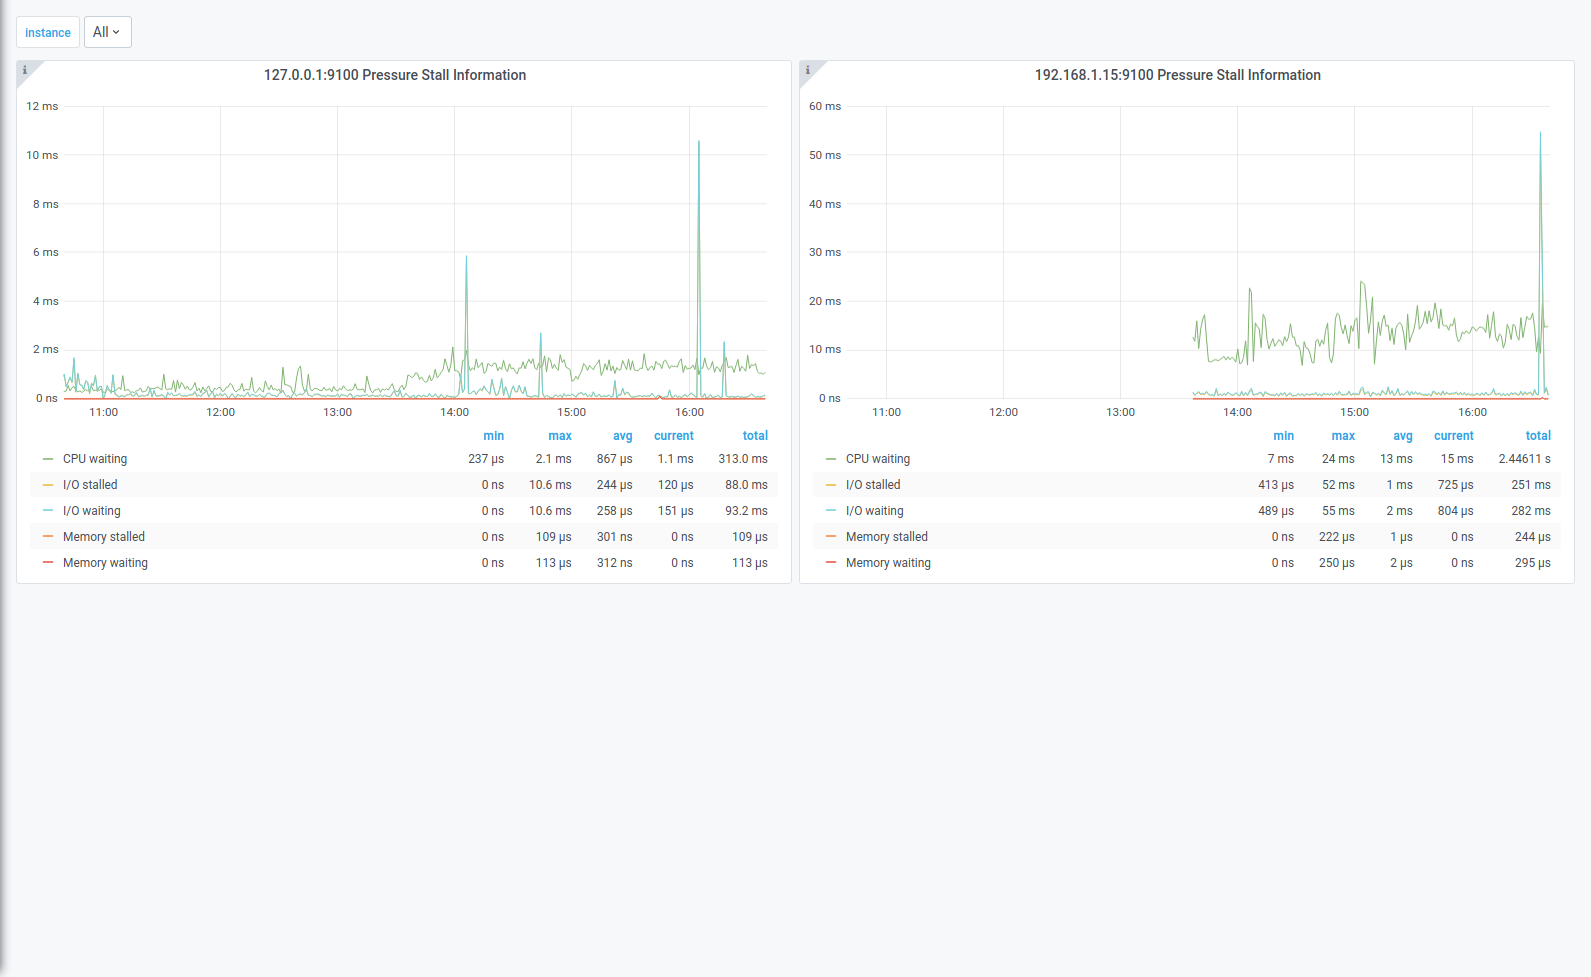The width and height of the screenshot is (1591, 977).
Task: Click yellow I/O stalled color swatch in right legend
Action: pyautogui.click(x=831, y=485)
